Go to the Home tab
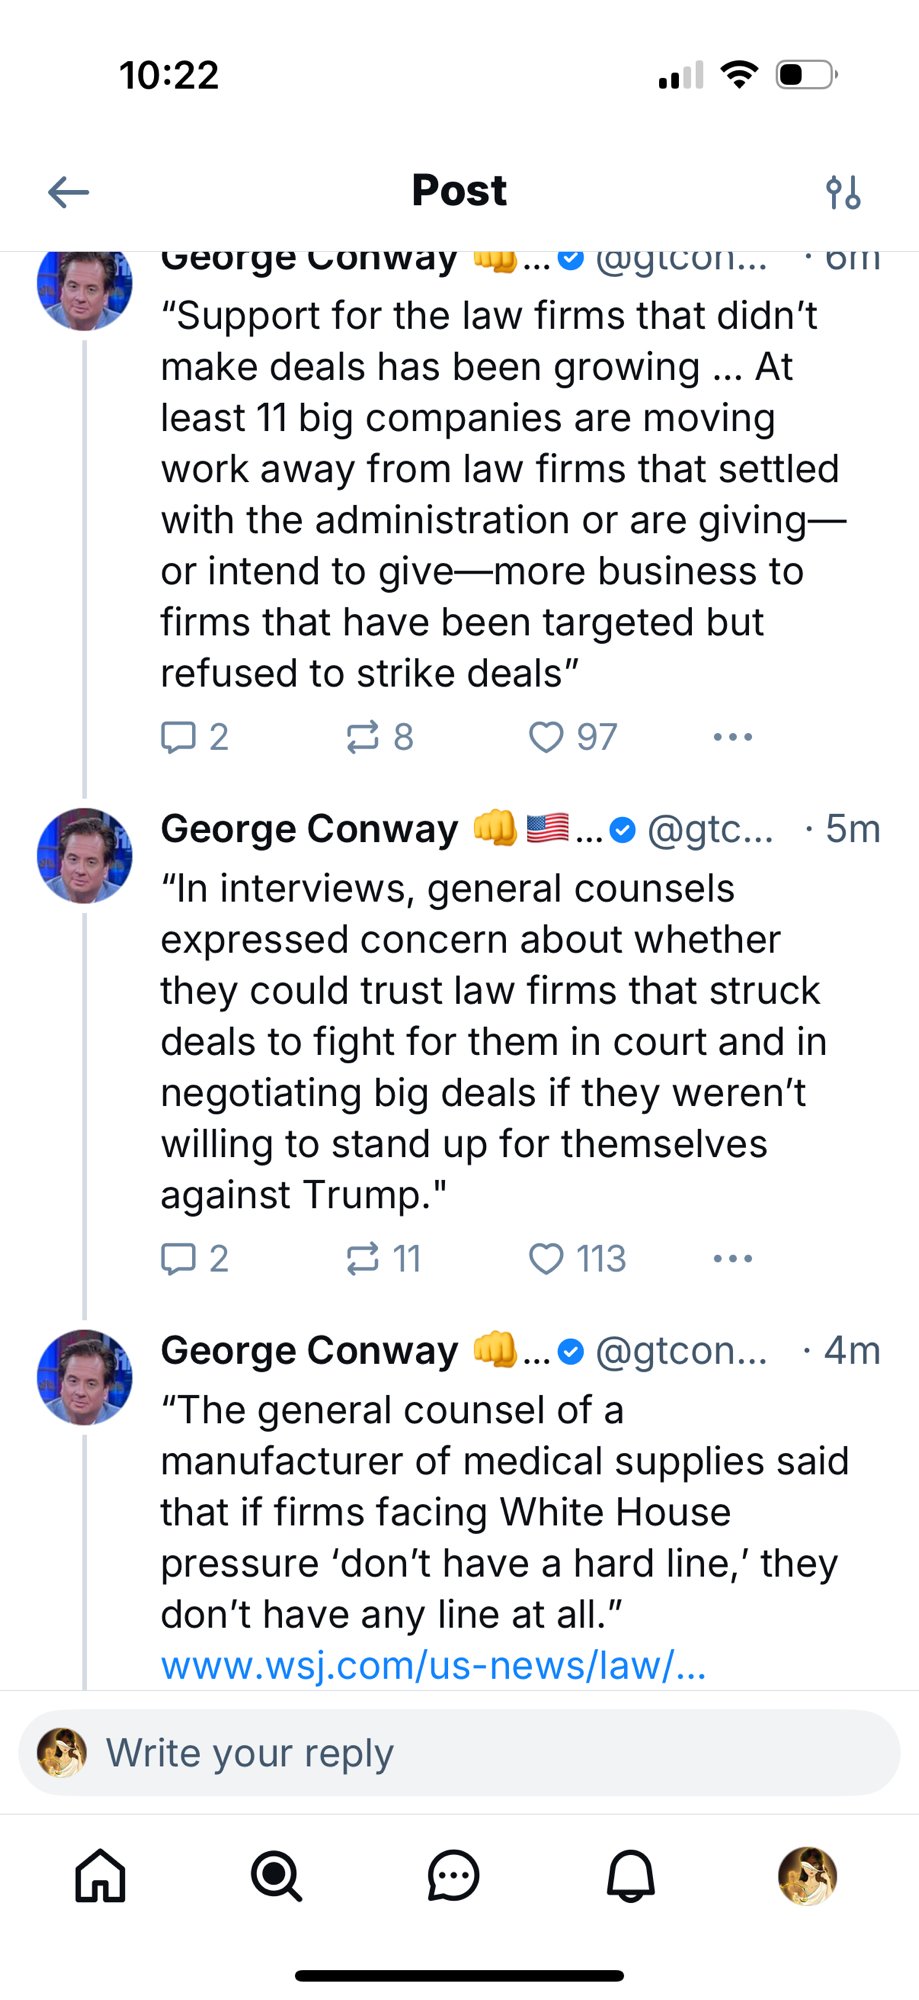This screenshot has height=2000, width=919. coord(101,1875)
